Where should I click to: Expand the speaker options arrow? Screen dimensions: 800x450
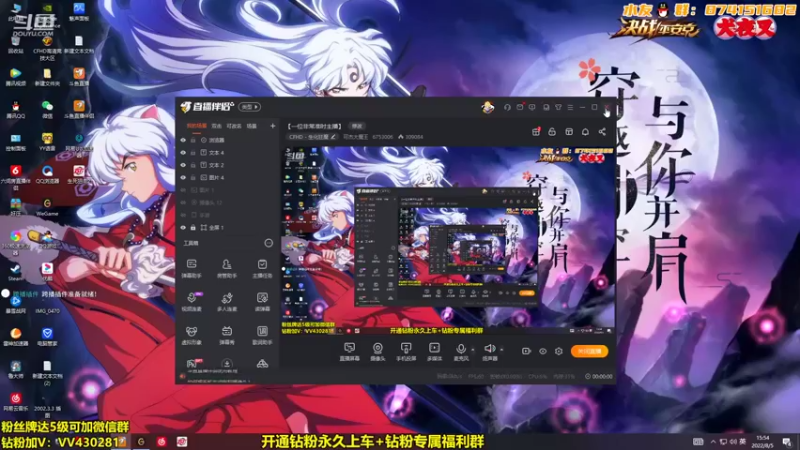coord(502,349)
